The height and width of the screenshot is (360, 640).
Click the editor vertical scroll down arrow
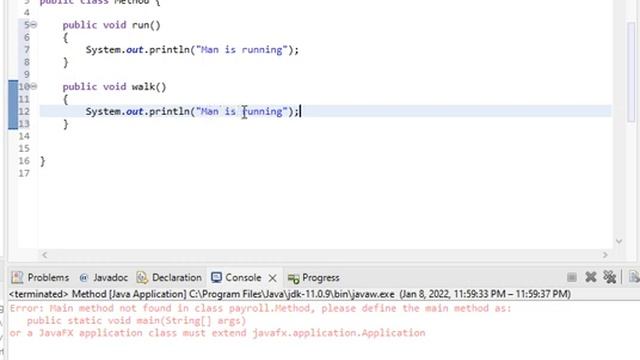pos(619,241)
